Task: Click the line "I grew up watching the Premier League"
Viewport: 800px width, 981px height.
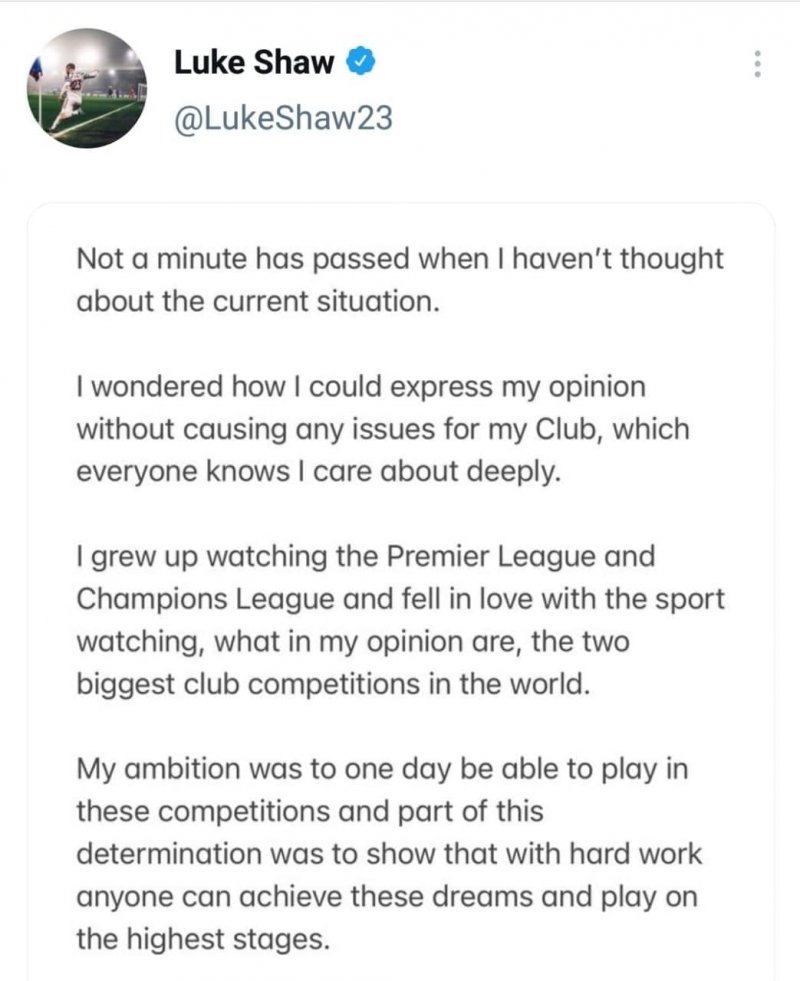Action: tap(366, 556)
